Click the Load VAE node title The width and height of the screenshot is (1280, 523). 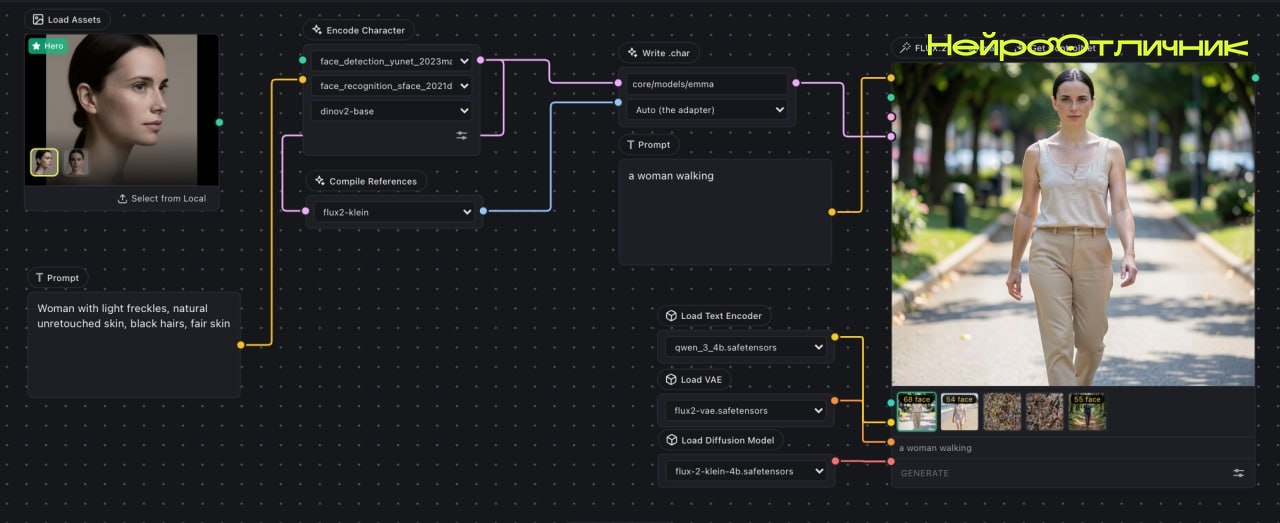pos(701,379)
